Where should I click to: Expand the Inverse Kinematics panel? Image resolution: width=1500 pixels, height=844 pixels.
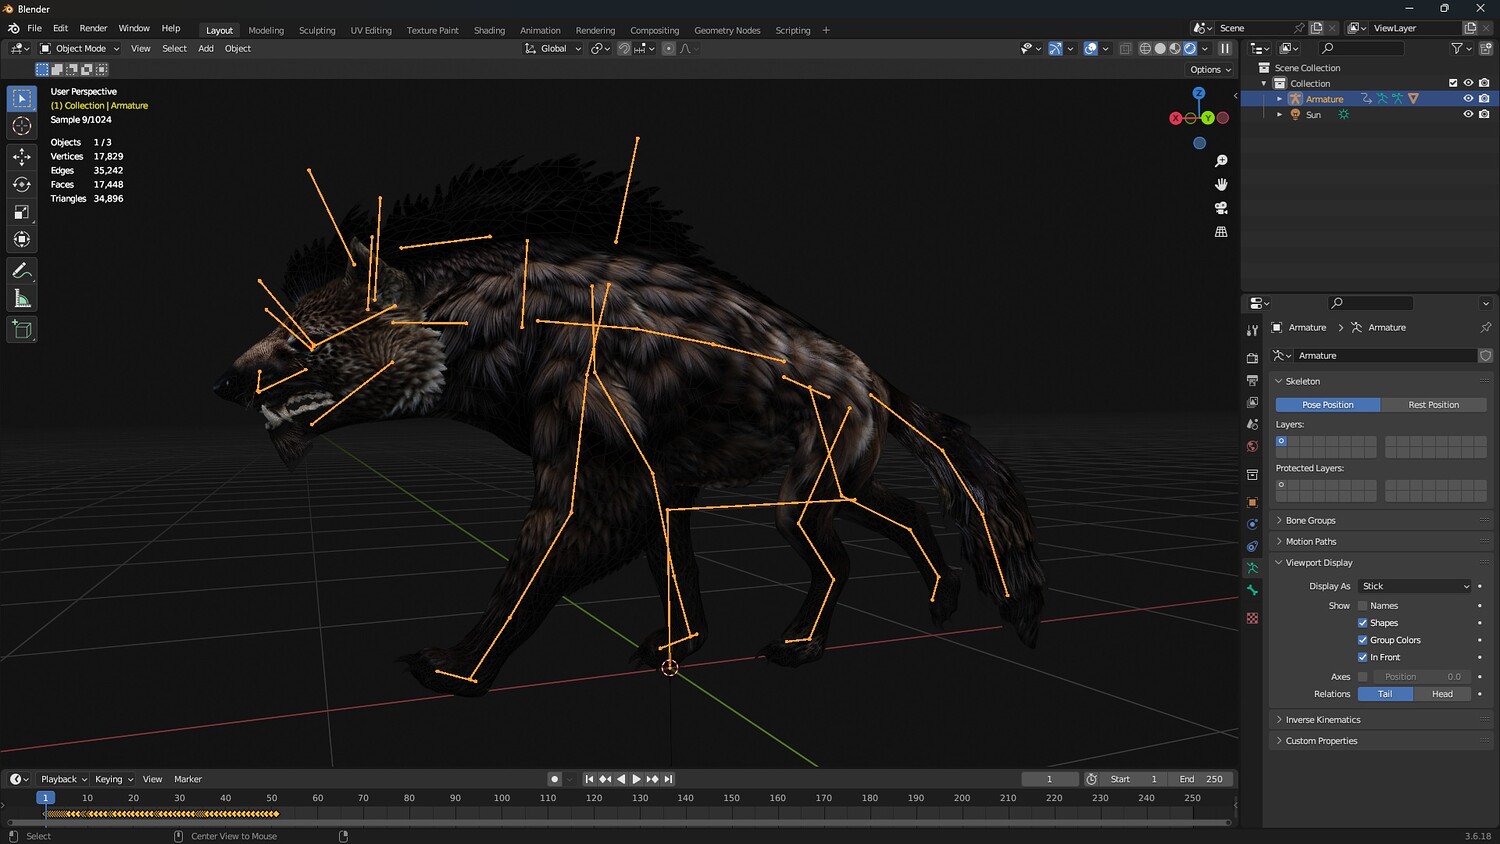tap(1322, 720)
